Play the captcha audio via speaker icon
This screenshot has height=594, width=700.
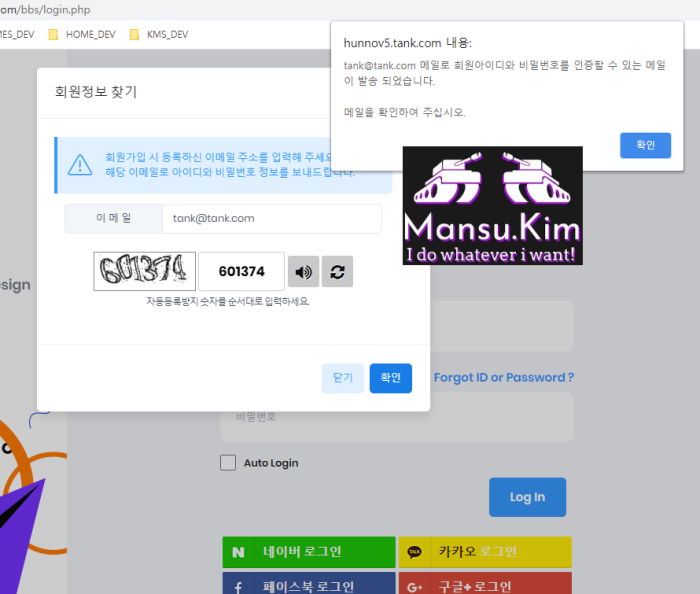(x=304, y=271)
